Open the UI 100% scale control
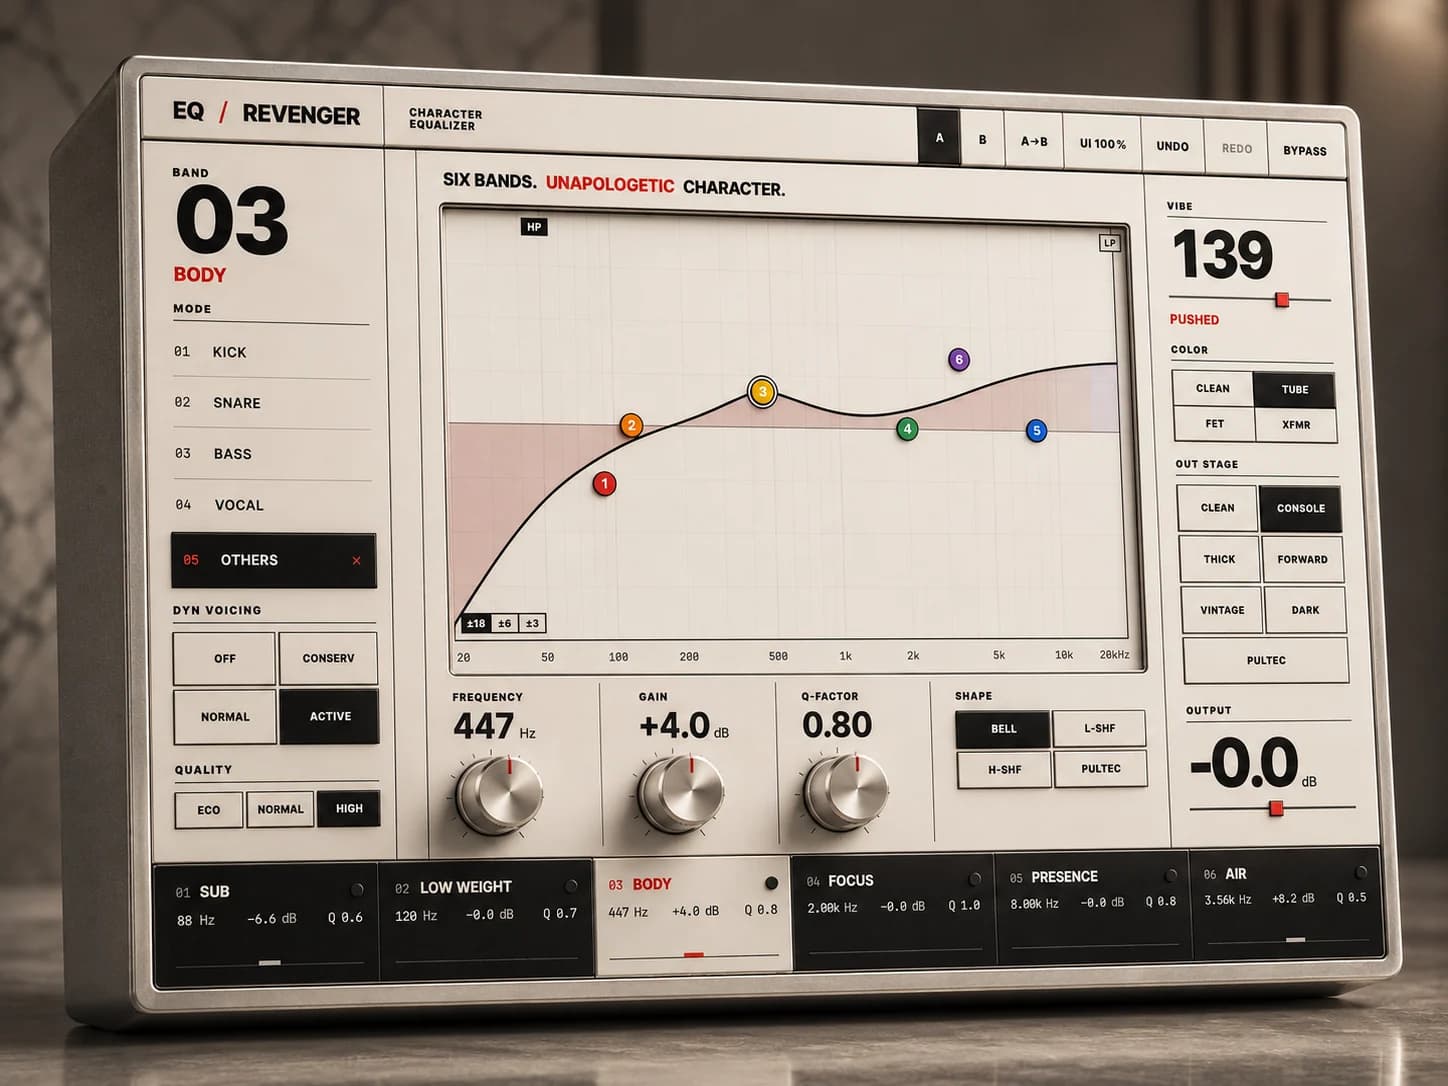Viewport: 1448px width, 1086px height. pyautogui.click(x=1102, y=144)
